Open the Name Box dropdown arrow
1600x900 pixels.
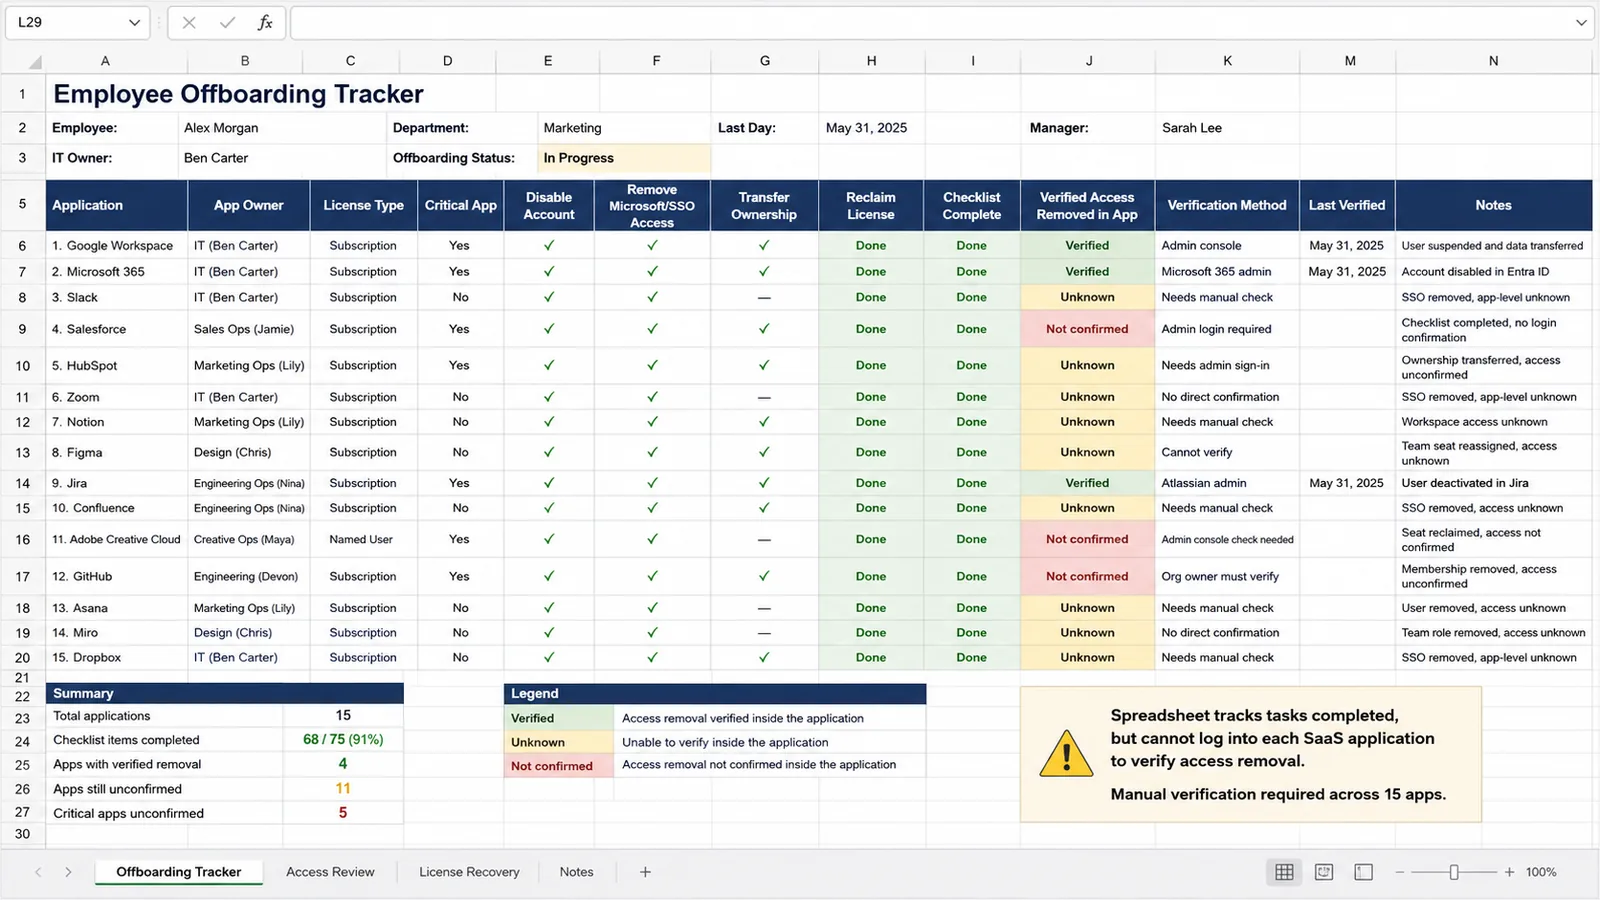pyautogui.click(x=134, y=22)
